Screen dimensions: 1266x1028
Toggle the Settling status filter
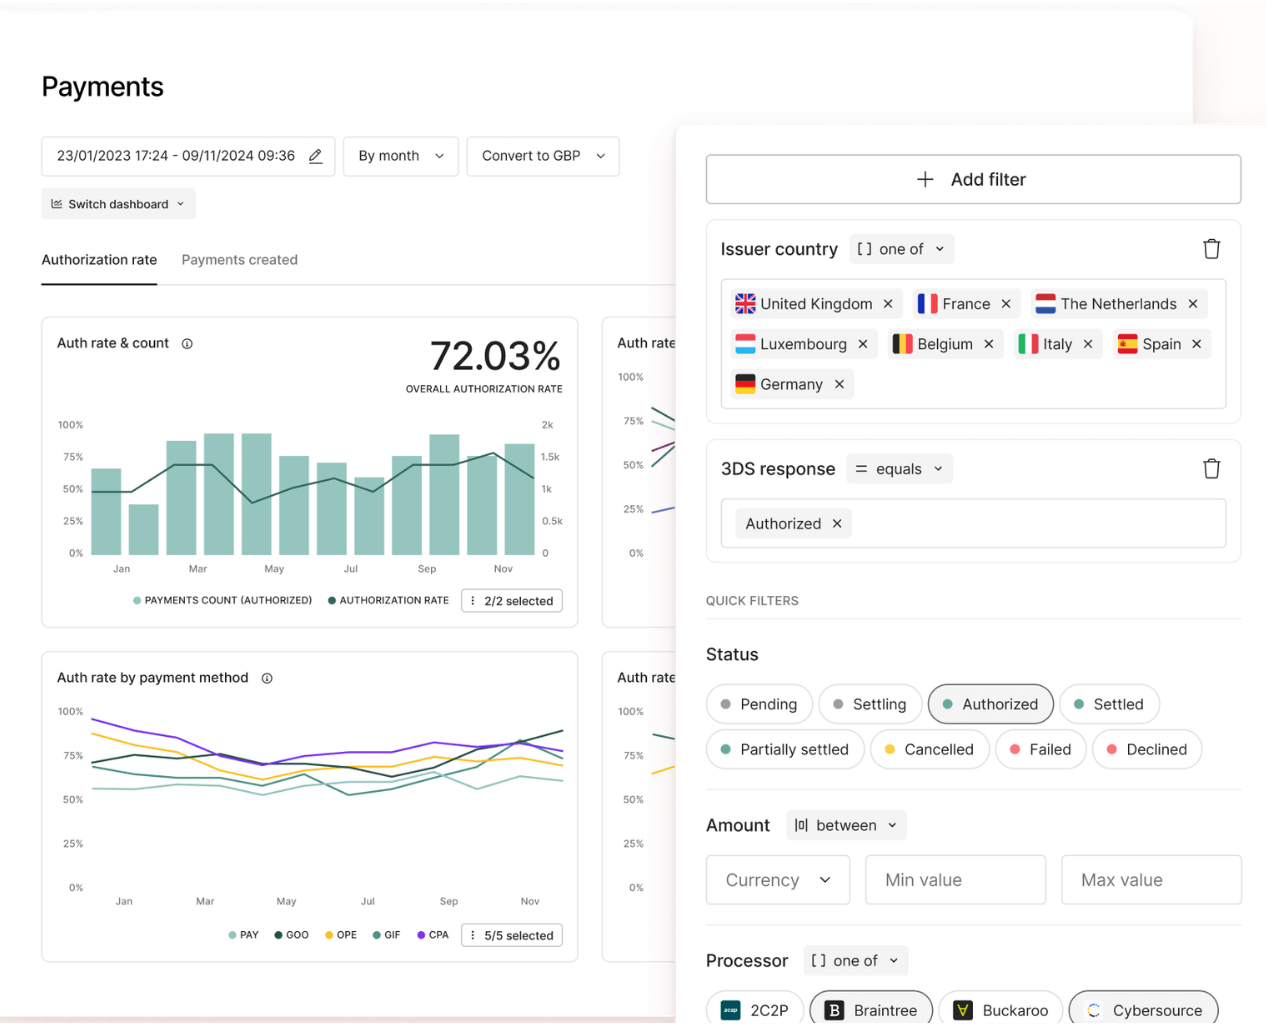(x=870, y=704)
